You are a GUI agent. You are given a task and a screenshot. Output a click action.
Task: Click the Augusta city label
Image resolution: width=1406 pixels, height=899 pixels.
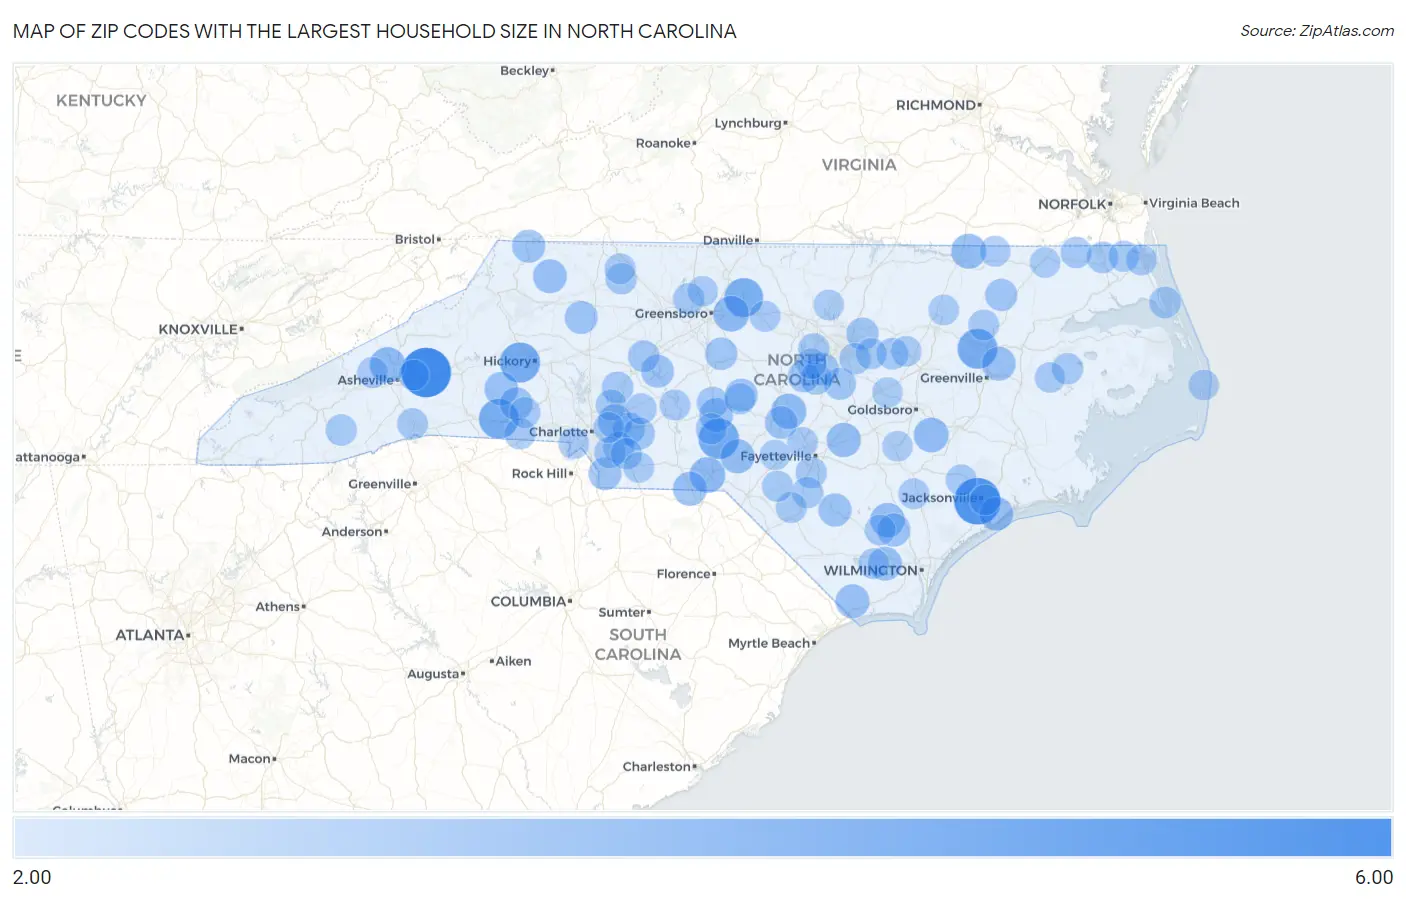pyautogui.click(x=433, y=674)
